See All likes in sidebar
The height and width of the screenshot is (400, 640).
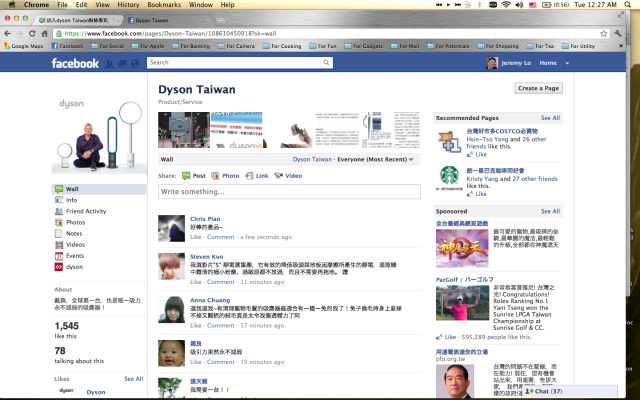point(133,379)
